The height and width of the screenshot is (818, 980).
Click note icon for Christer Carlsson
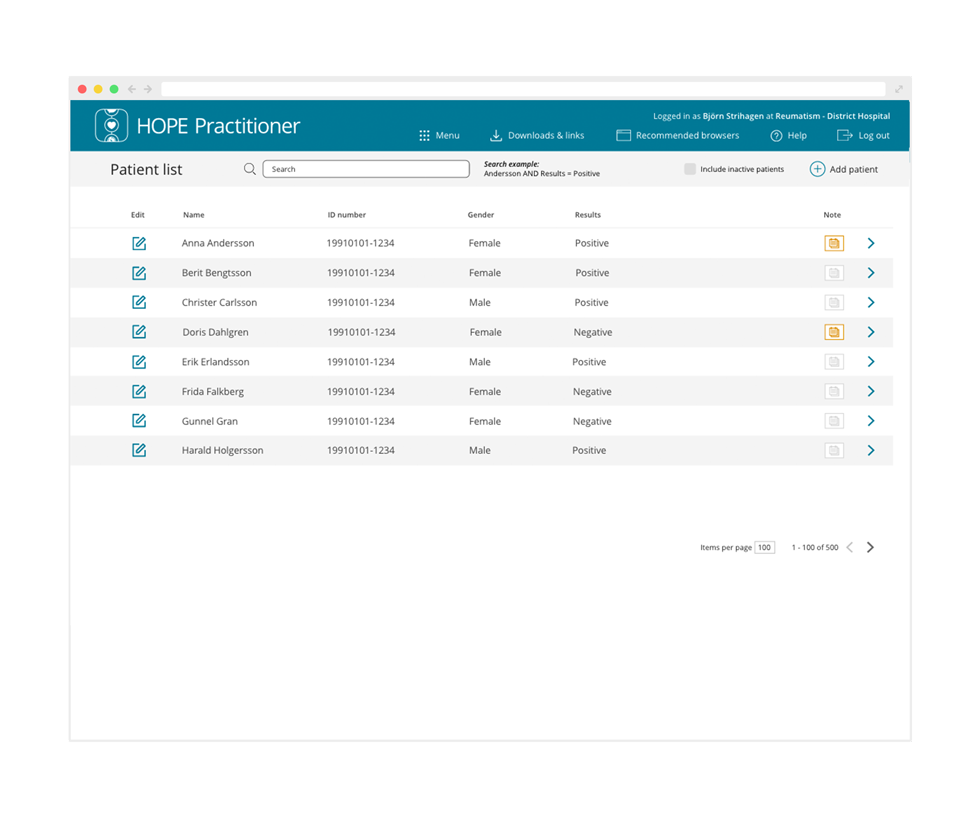pyautogui.click(x=834, y=302)
